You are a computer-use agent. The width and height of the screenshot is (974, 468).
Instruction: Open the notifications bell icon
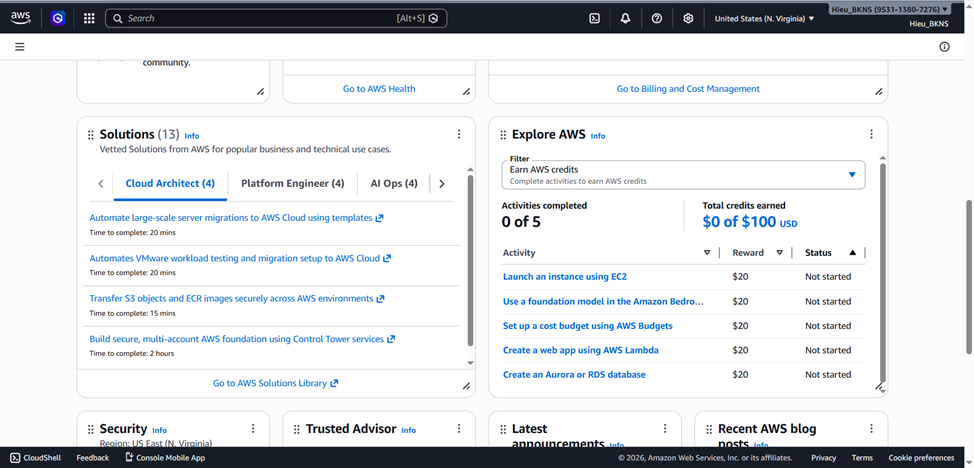[626, 19]
